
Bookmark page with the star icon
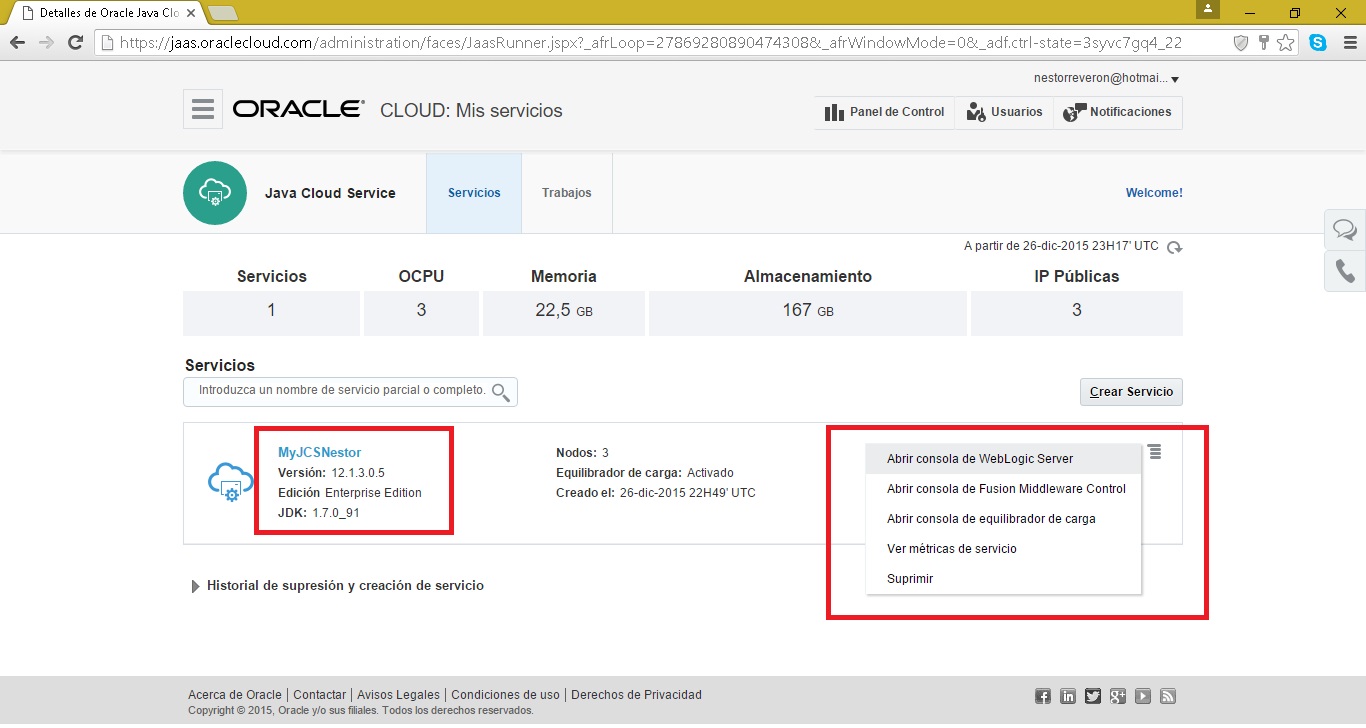click(1286, 43)
